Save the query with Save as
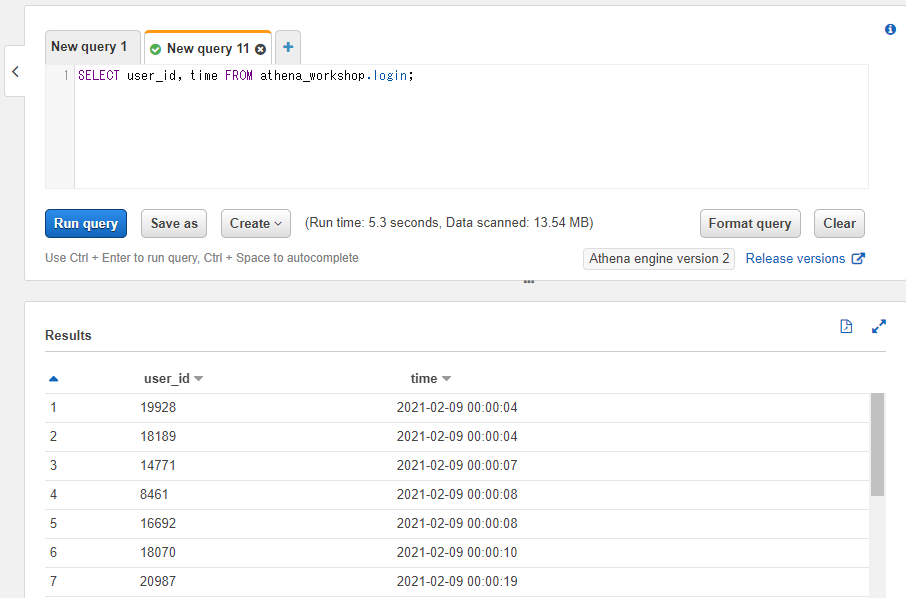This screenshot has width=906, height=598. click(173, 223)
